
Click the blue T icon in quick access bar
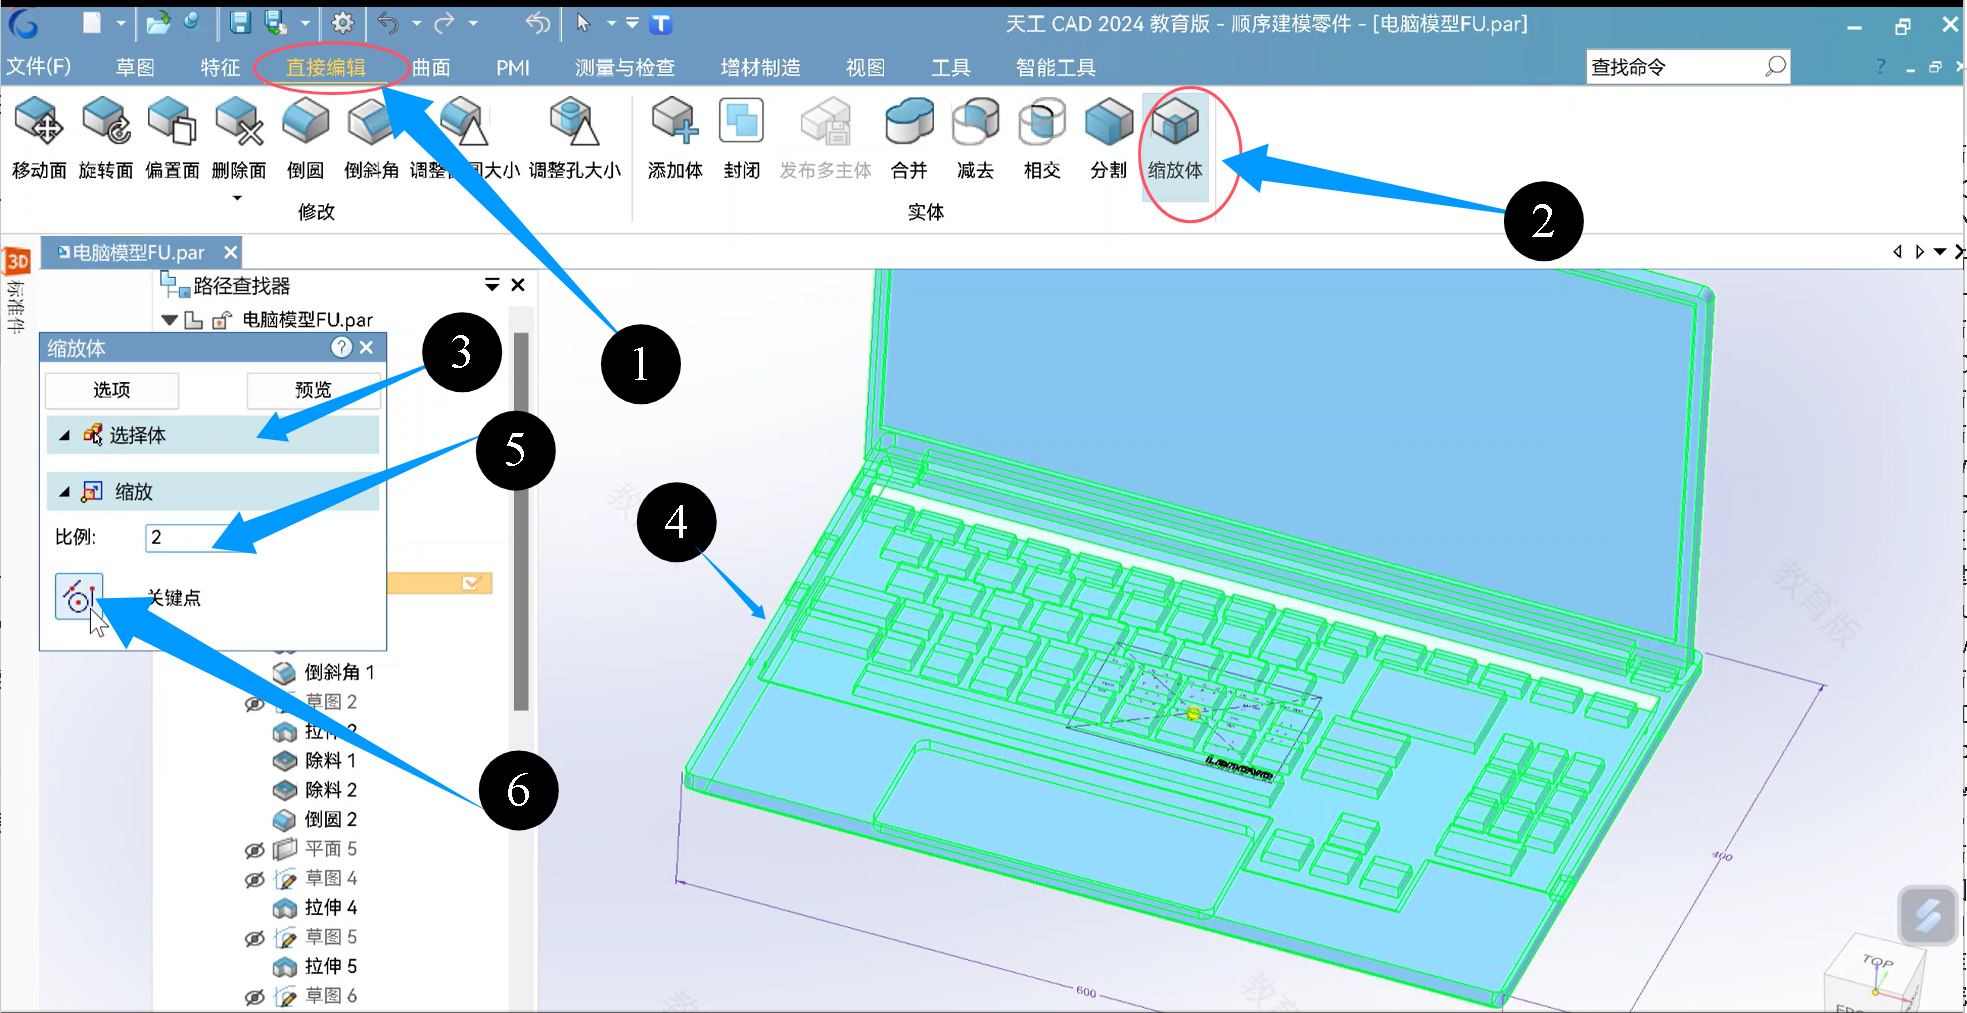point(661,23)
